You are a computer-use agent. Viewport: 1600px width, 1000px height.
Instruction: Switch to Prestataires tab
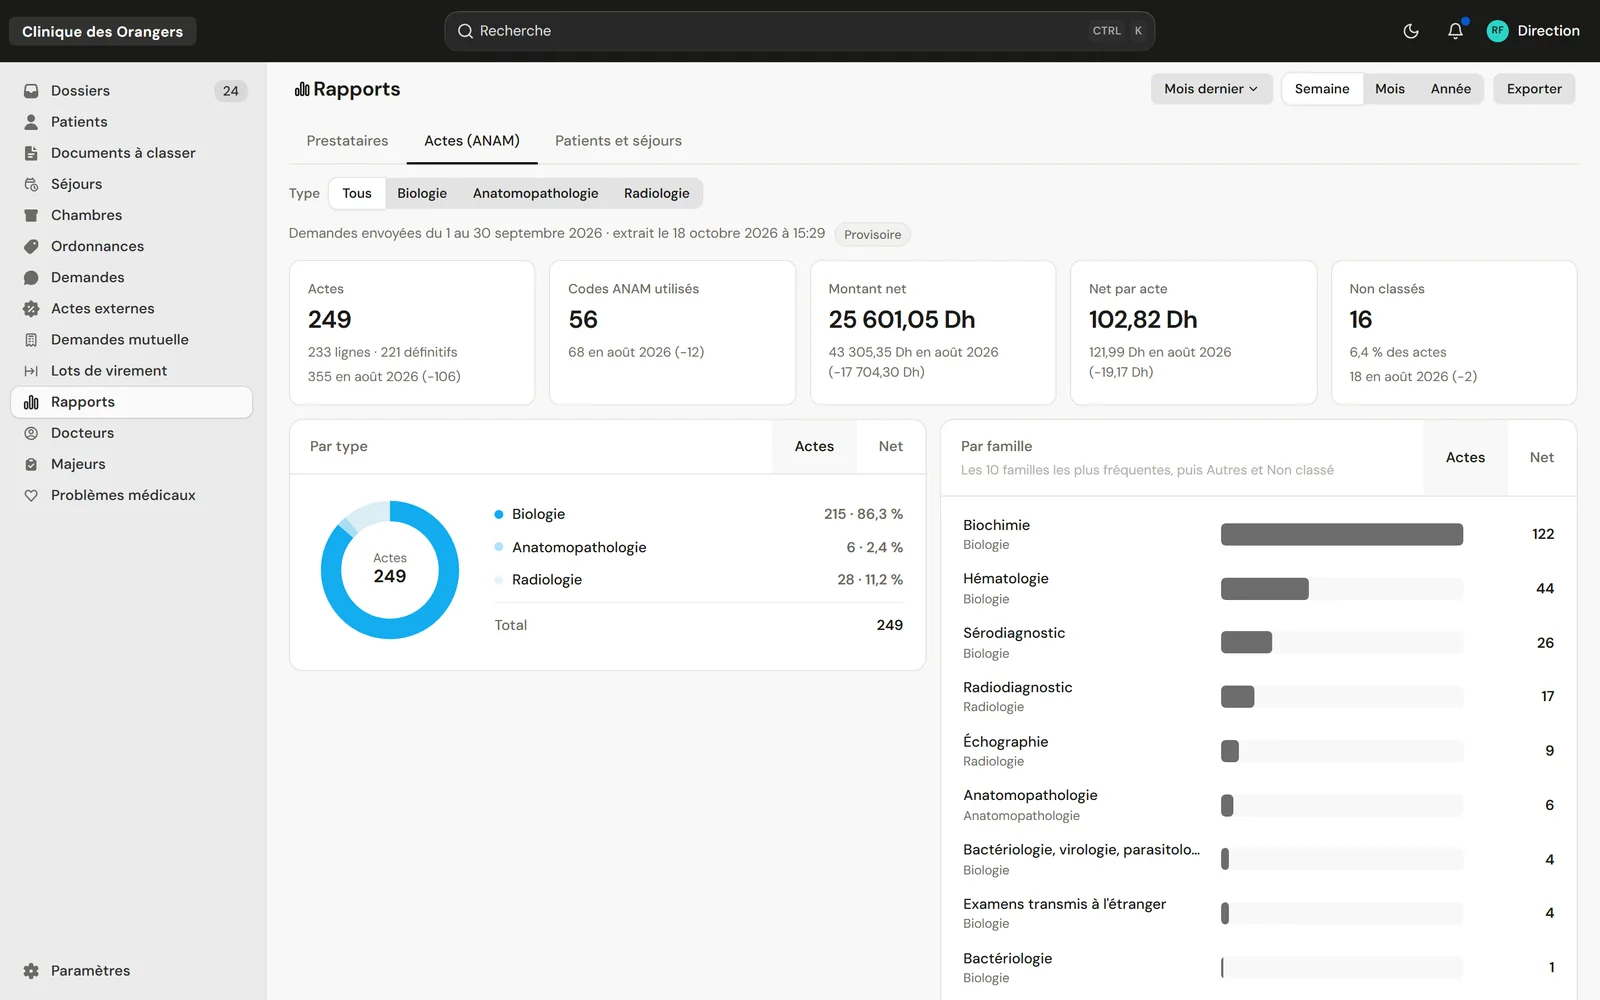coord(347,141)
